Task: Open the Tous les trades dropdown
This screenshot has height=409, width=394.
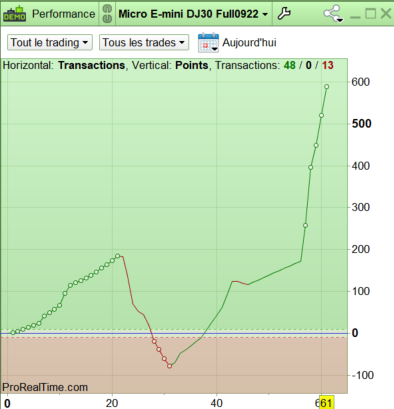Action: point(144,43)
